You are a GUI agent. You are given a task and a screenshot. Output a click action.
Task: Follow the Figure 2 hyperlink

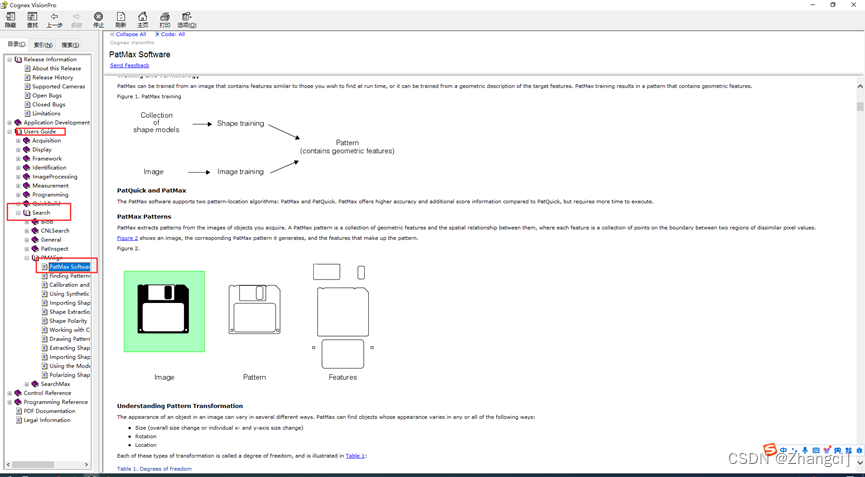[x=127, y=238]
